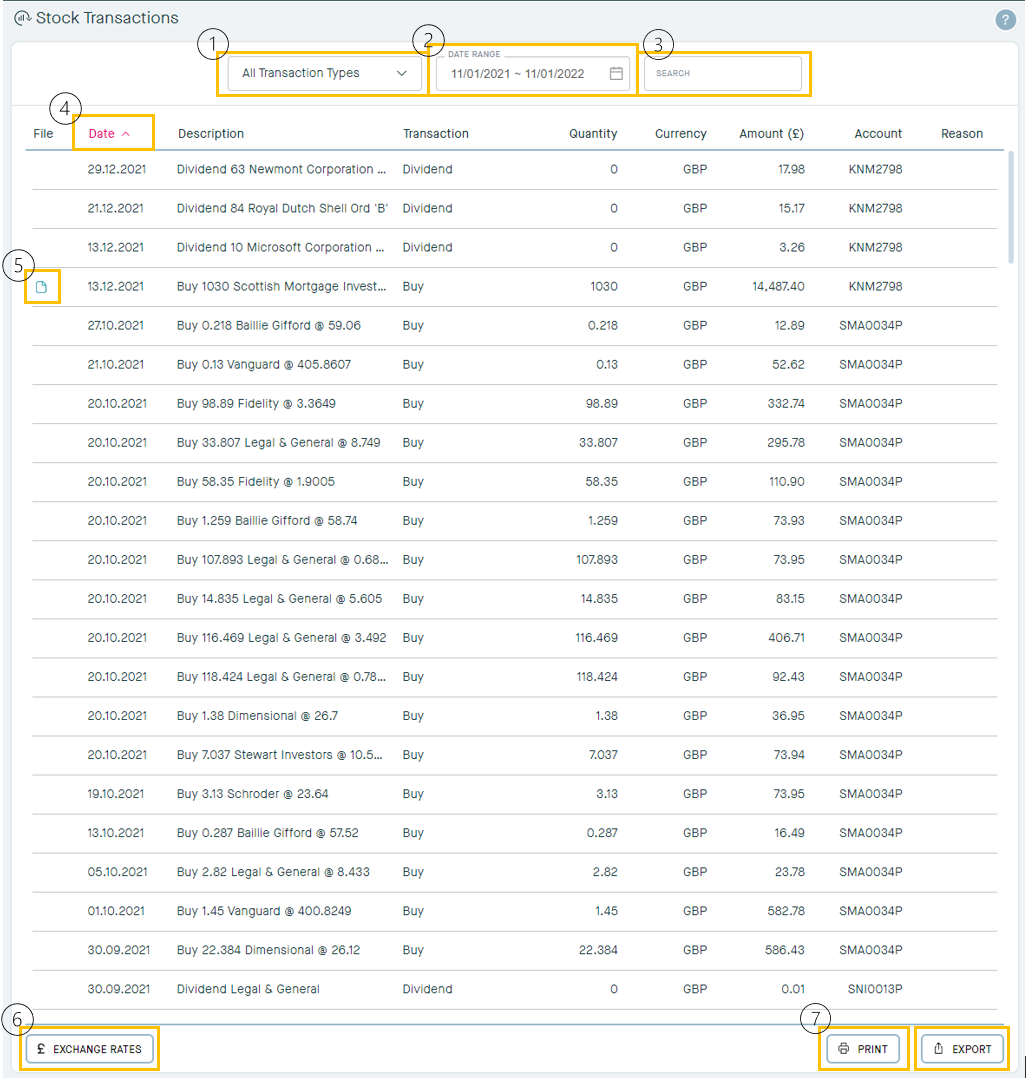Click Stock Transactions title icon
The width and height of the screenshot is (1028, 1078).
pos(22,18)
